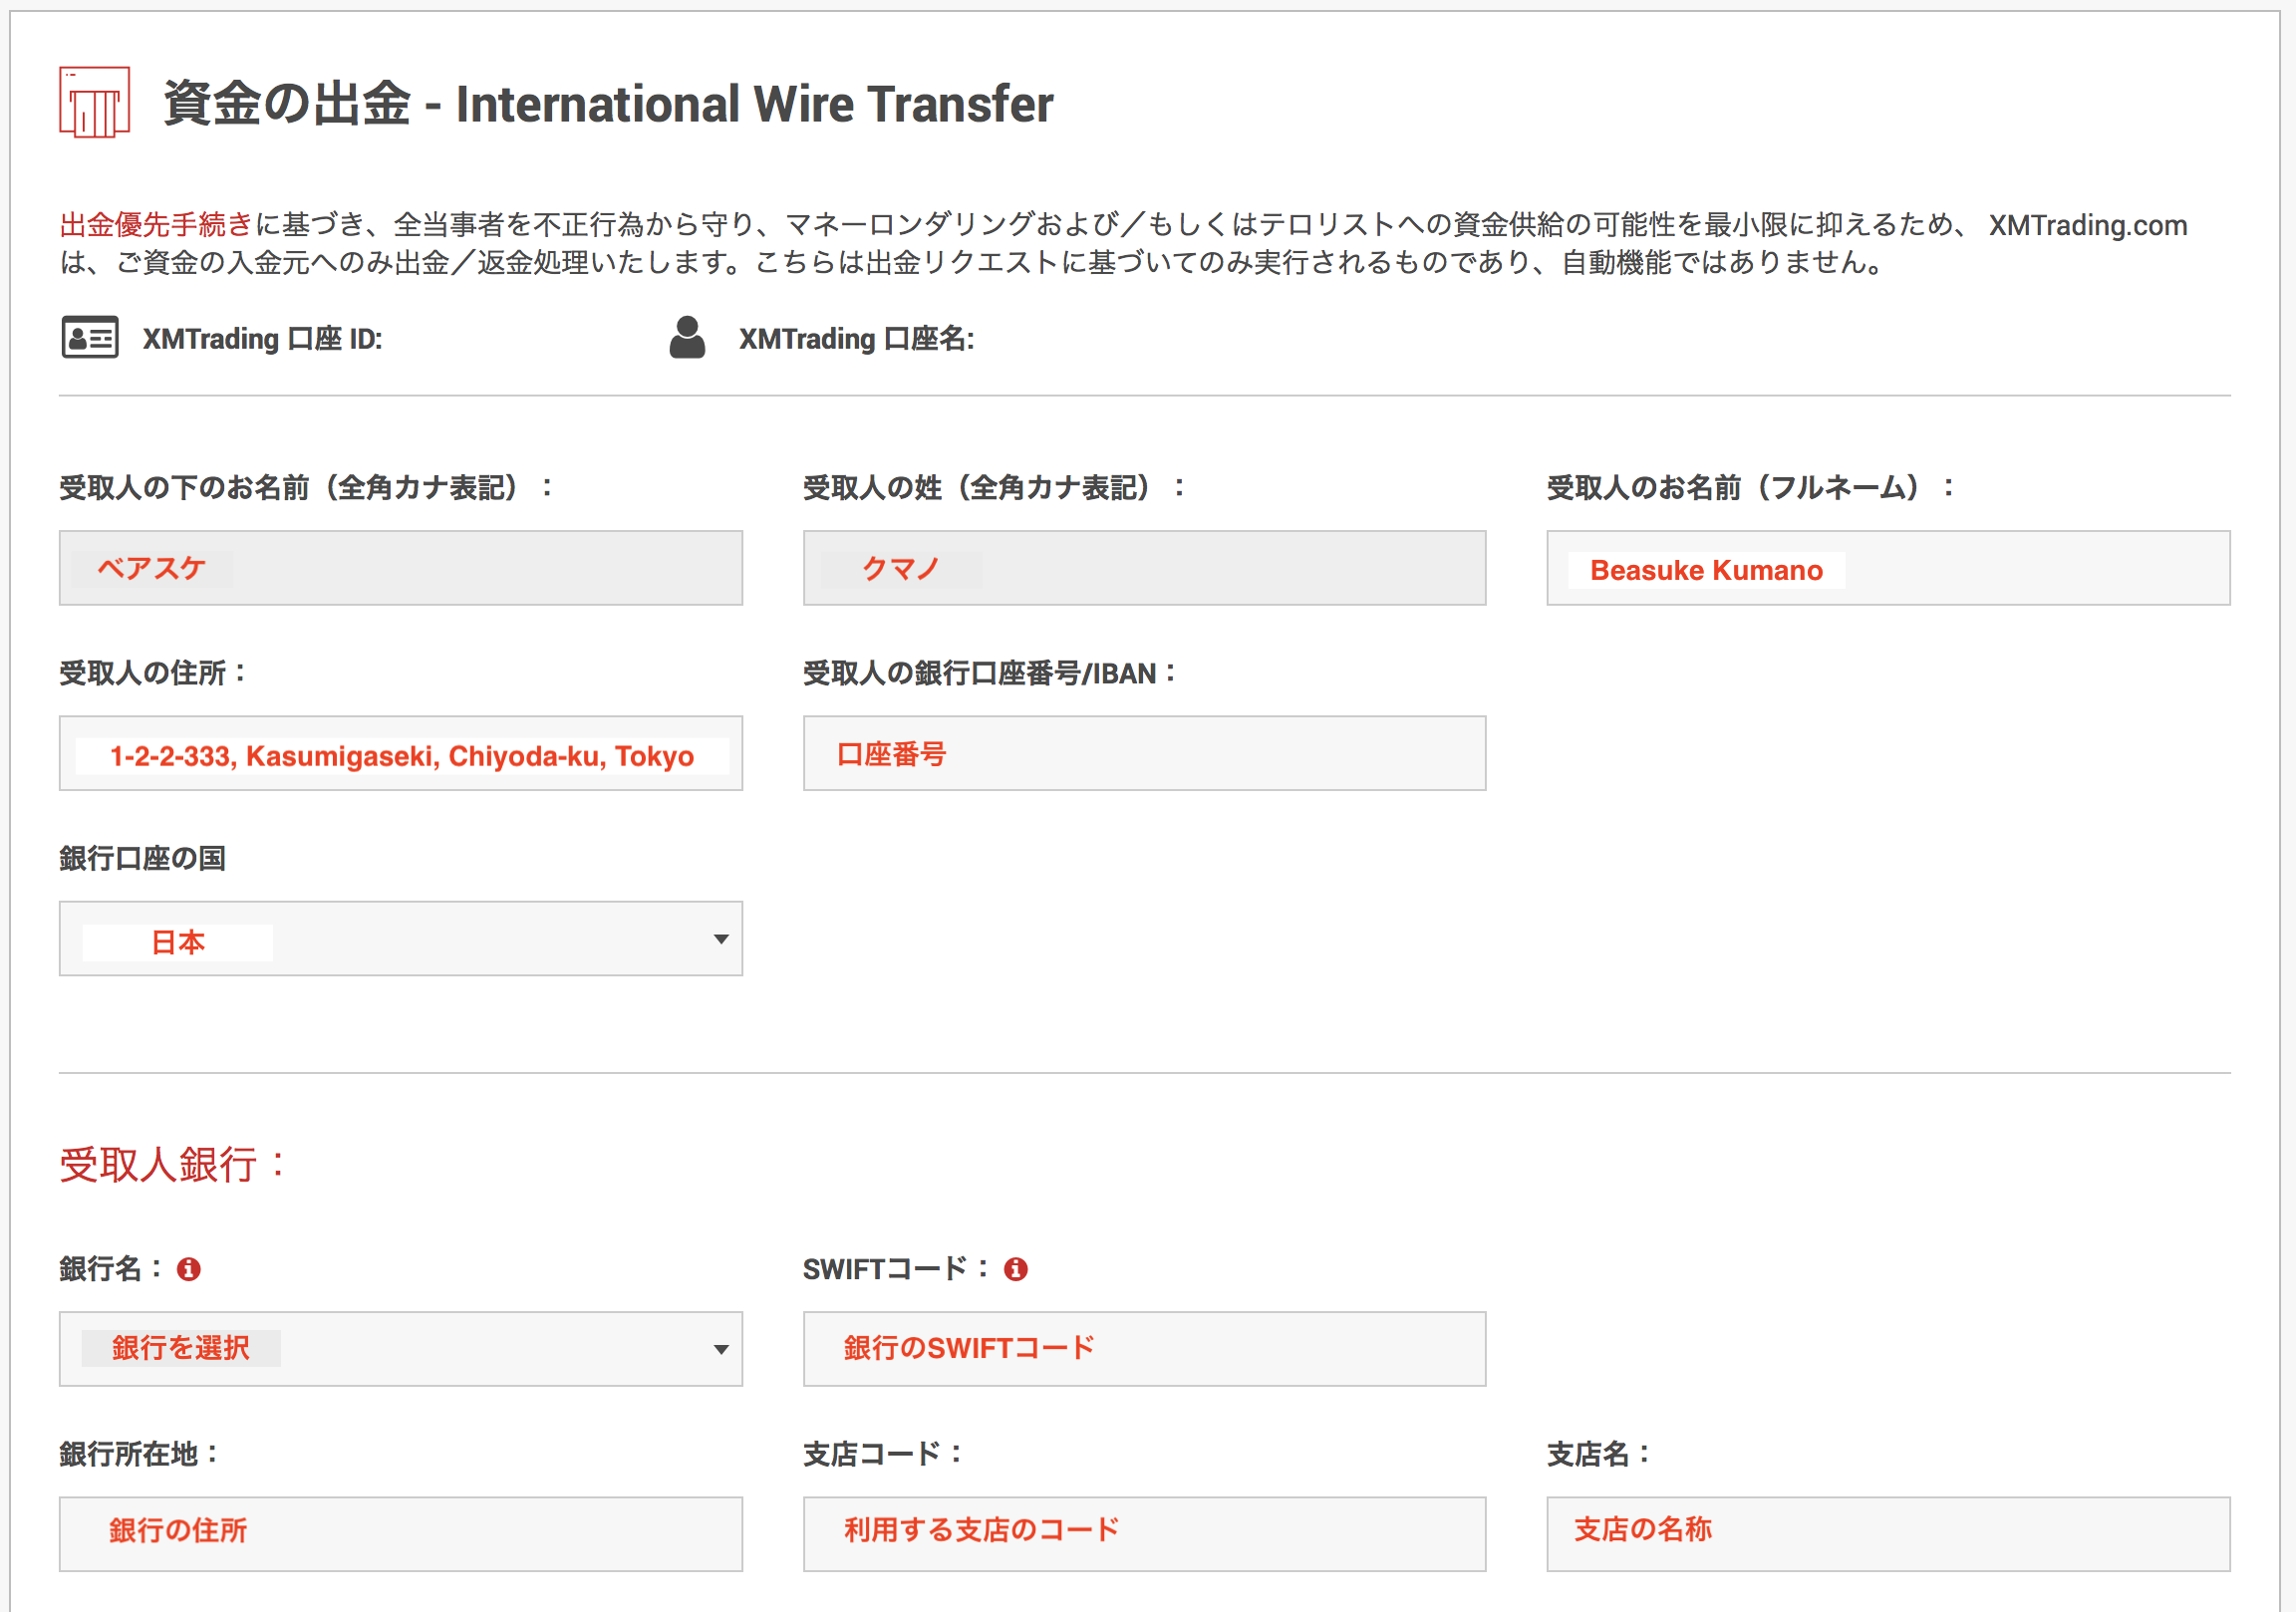Click the red bank icon in the header

pyautogui.click(x=96, y=100)
